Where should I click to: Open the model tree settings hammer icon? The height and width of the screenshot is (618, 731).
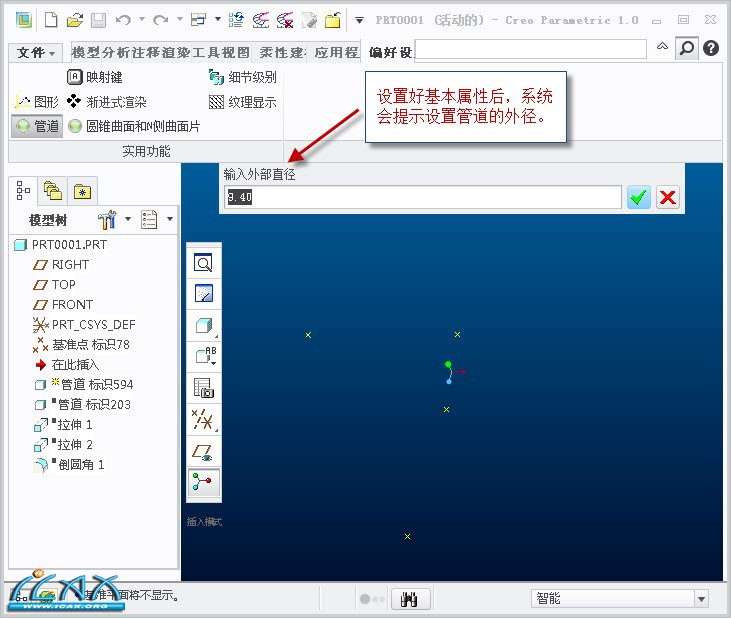point(107,220)
